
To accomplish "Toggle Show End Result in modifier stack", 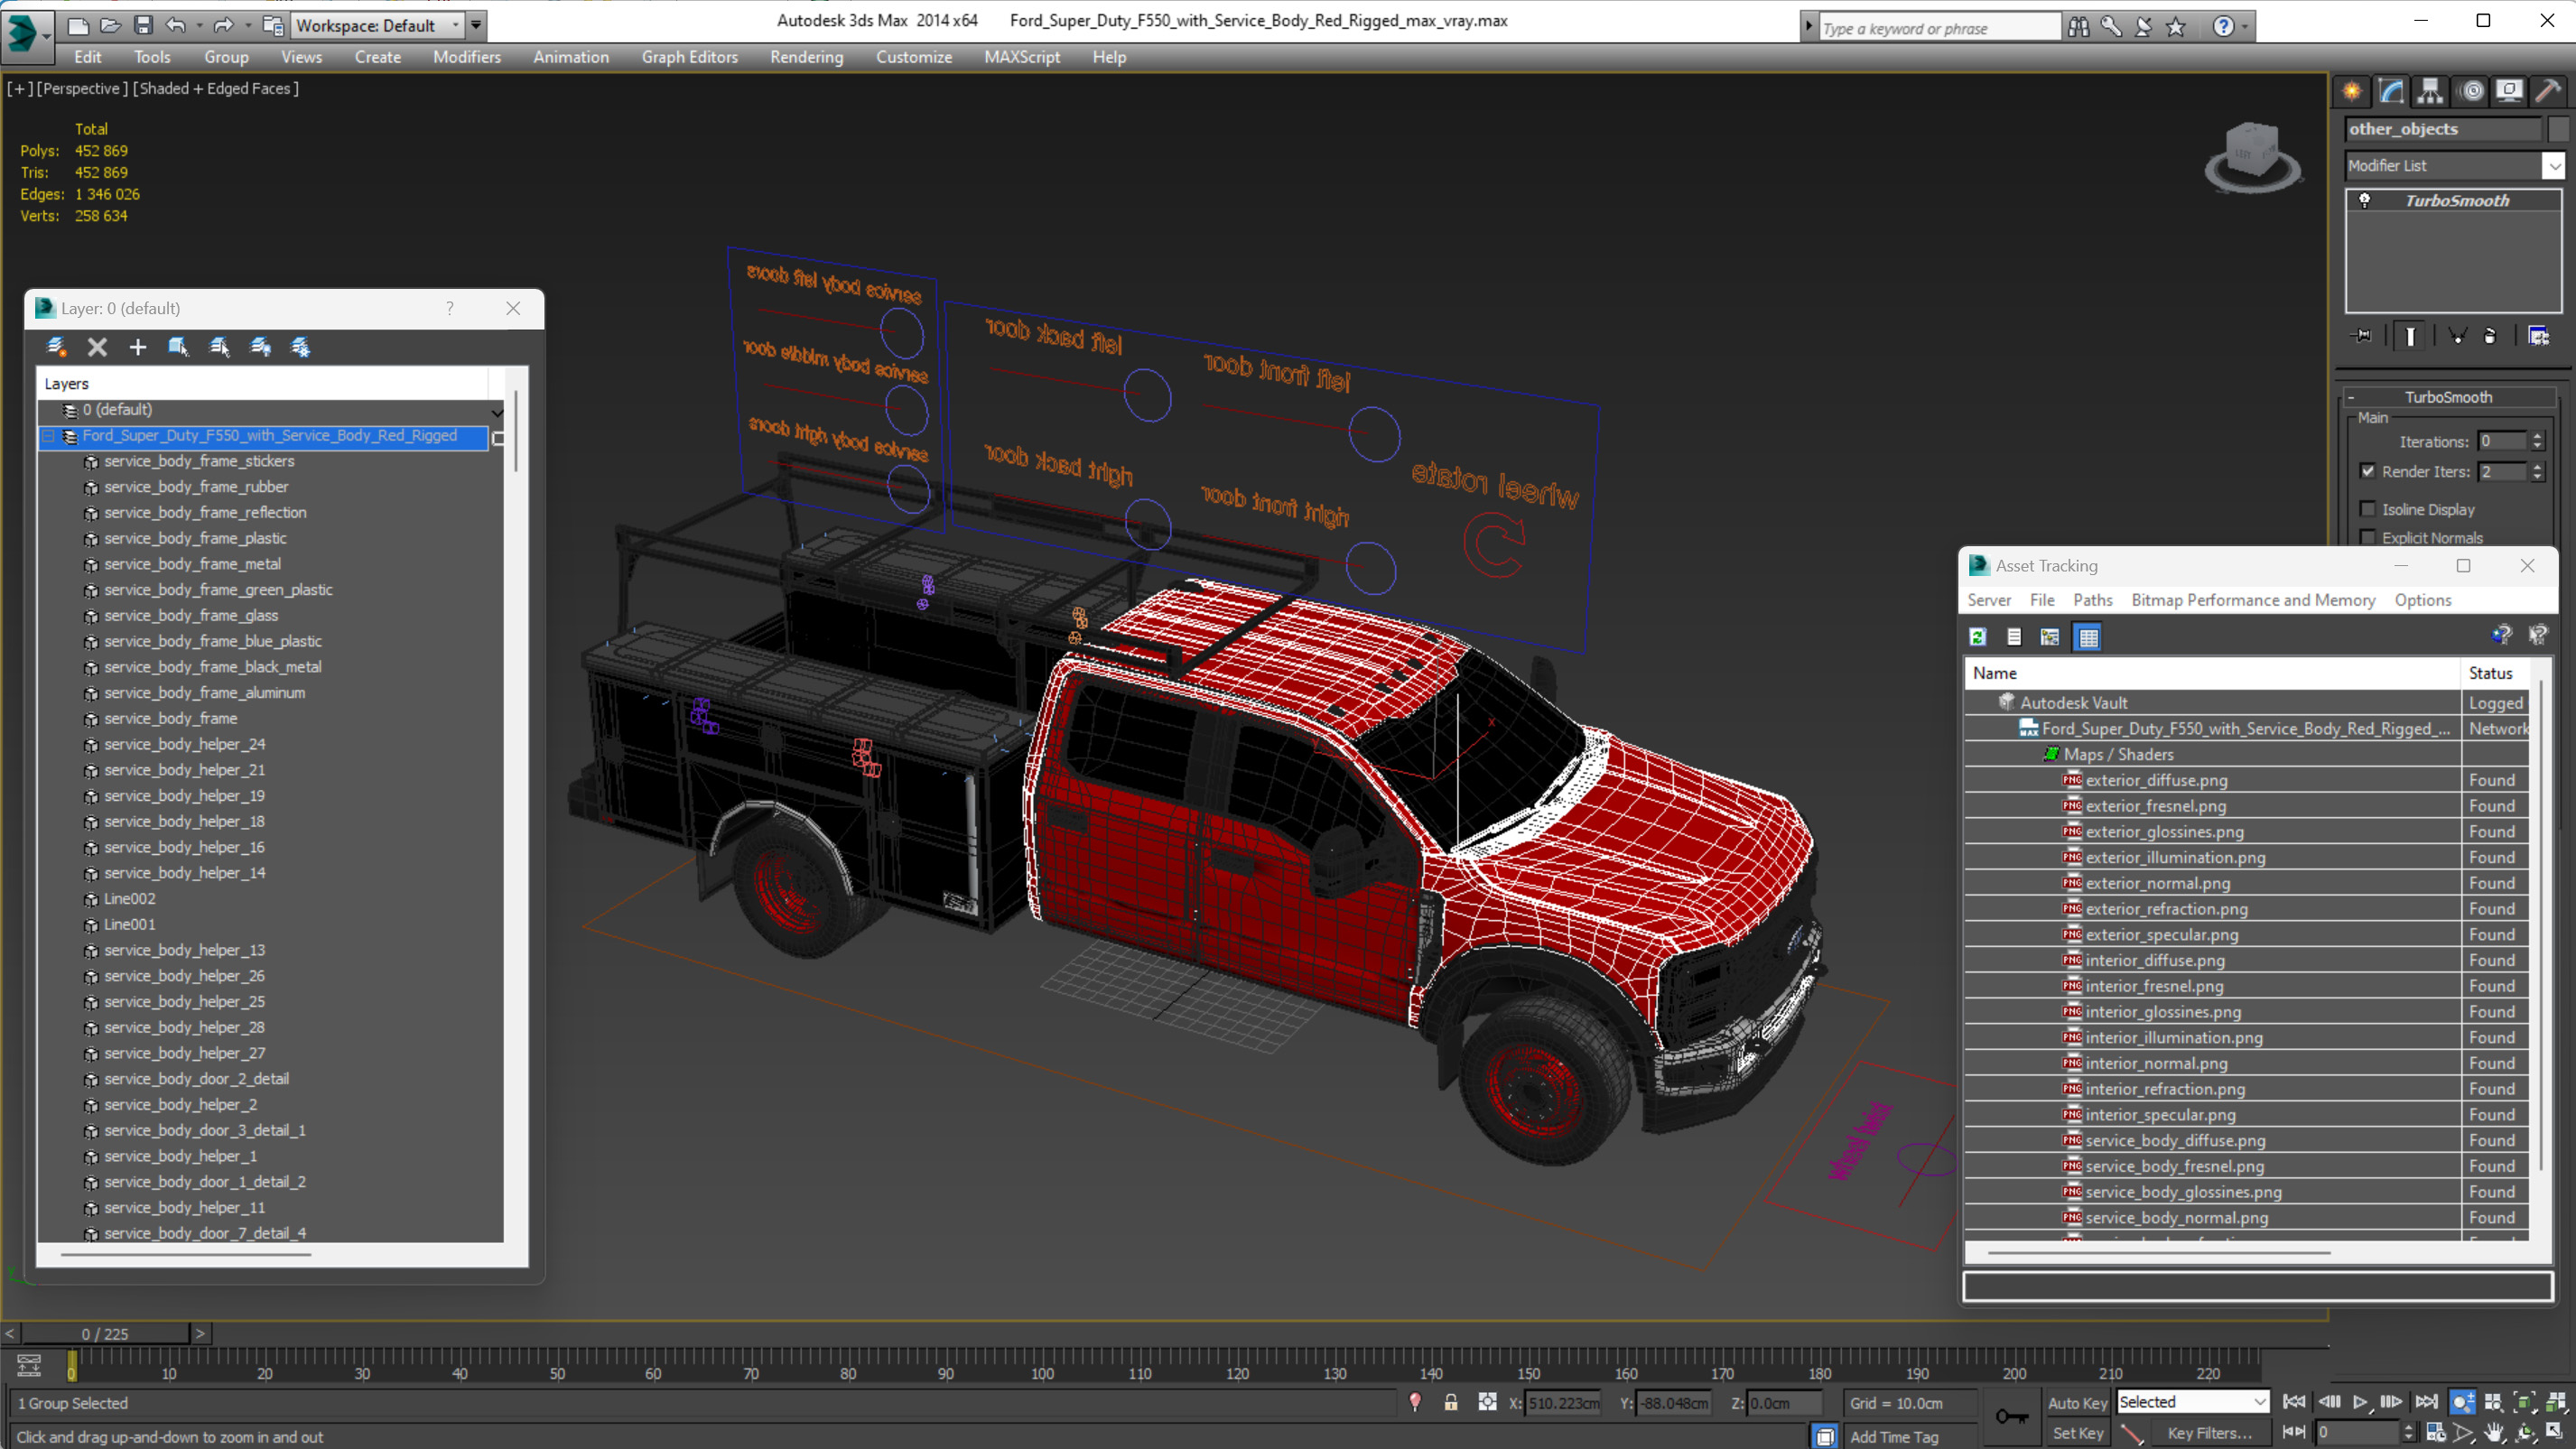I will click(x=2410, y=336).
